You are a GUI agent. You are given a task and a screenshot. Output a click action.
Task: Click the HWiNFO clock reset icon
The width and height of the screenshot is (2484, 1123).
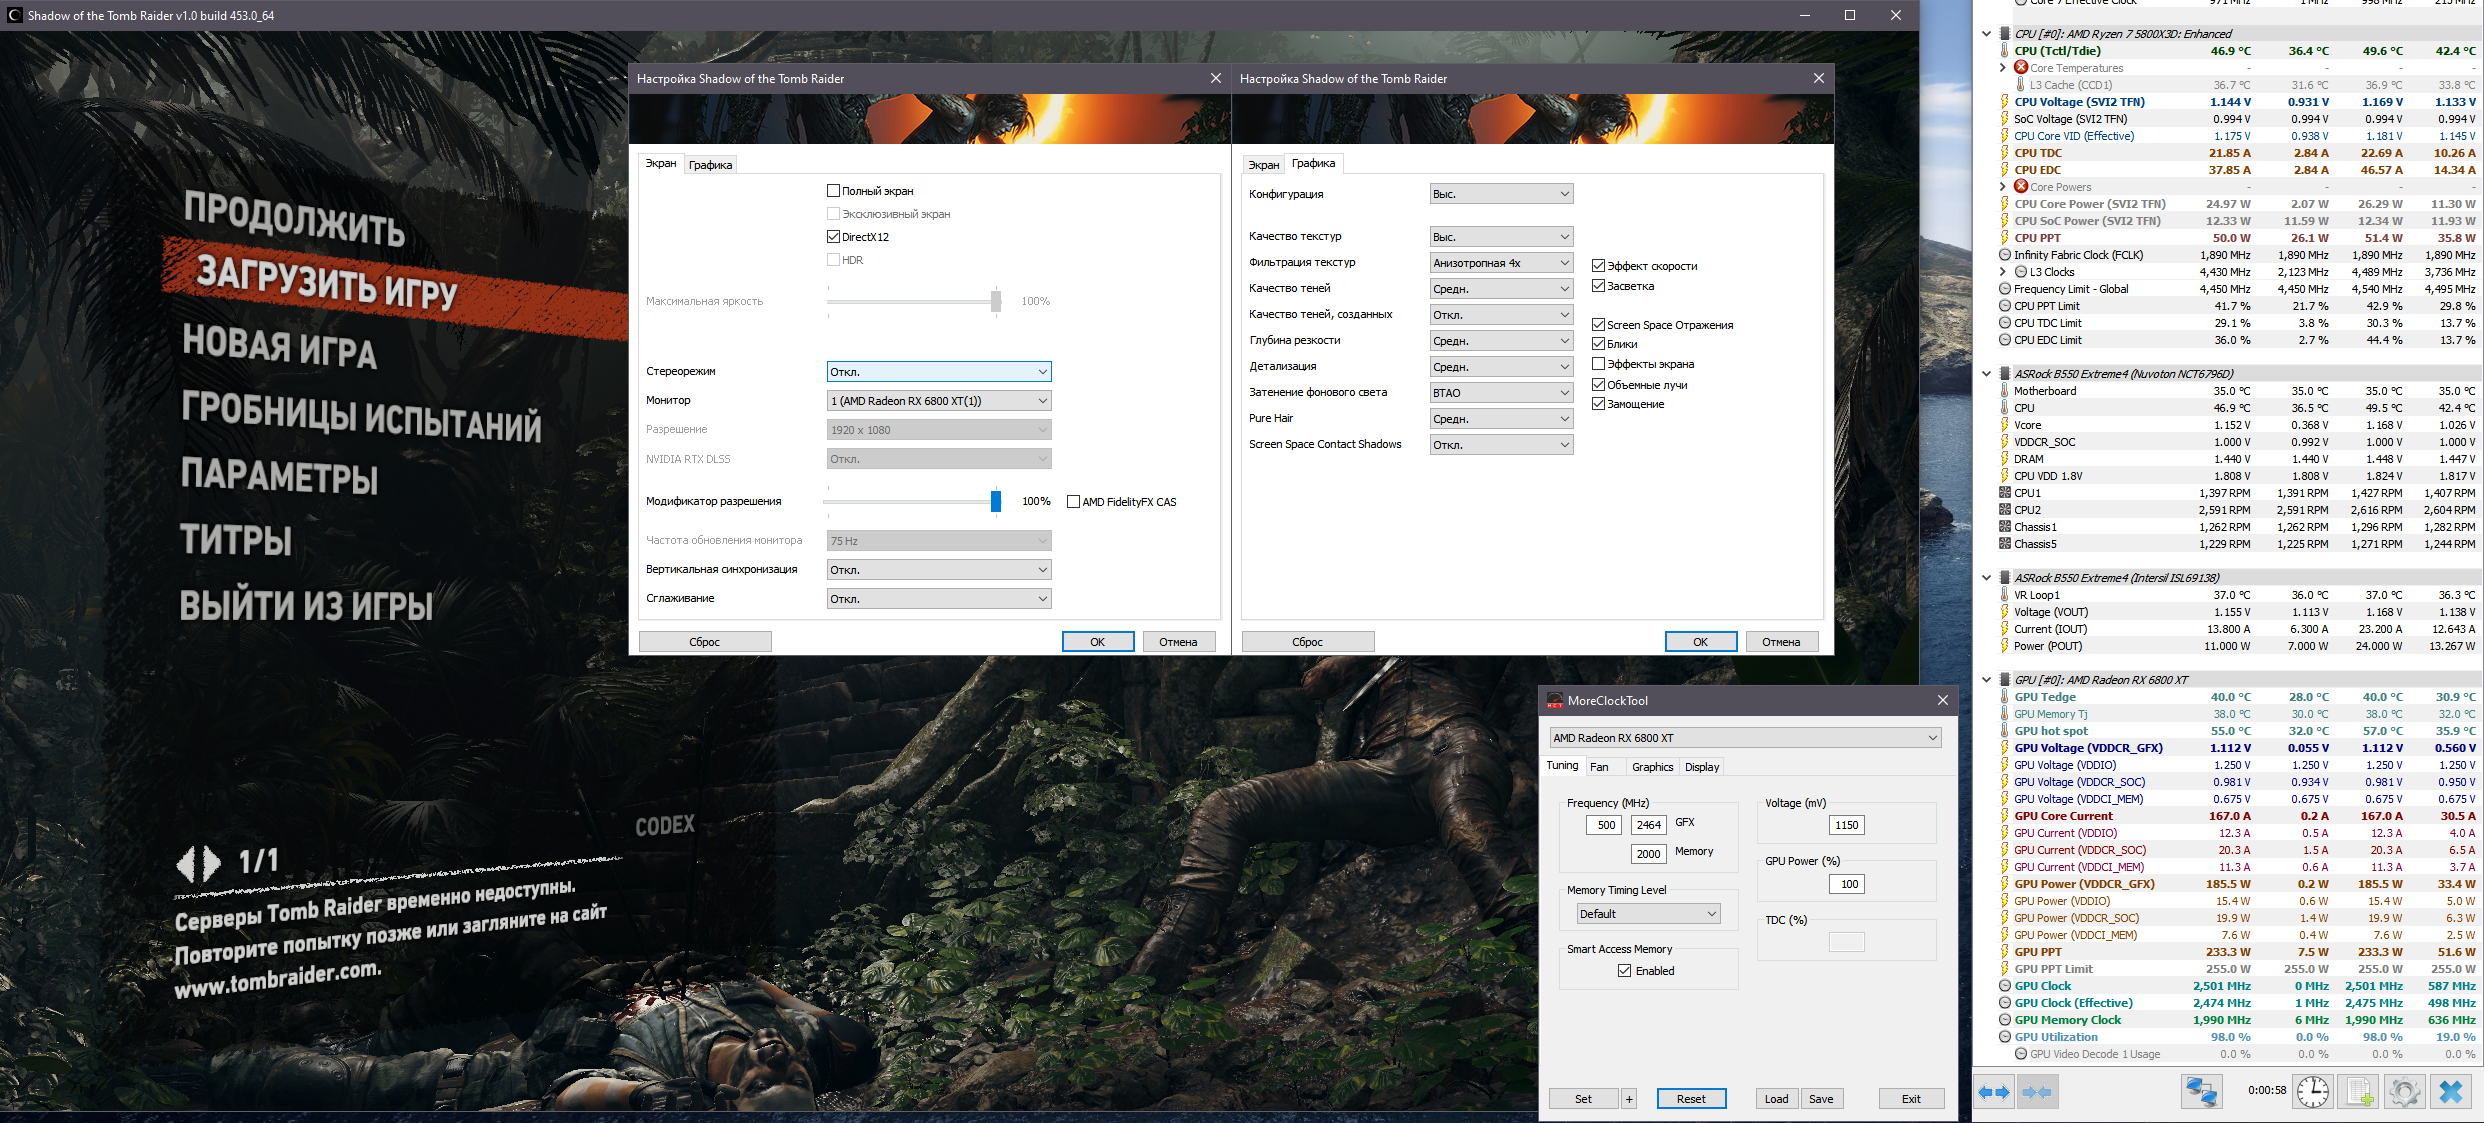[x=2312, y=1092]
